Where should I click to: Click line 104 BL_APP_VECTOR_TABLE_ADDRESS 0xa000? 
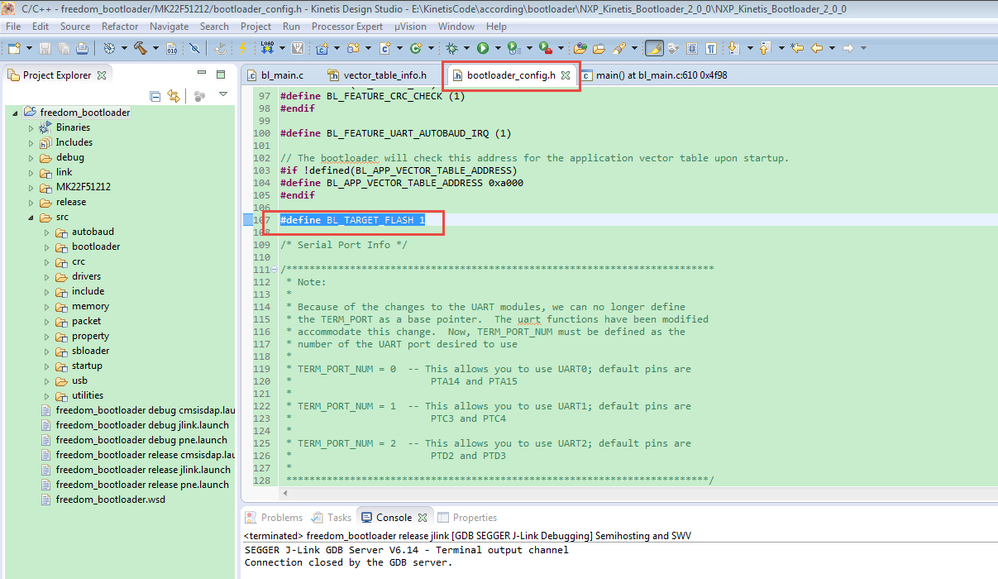click(x=402, y=183)
